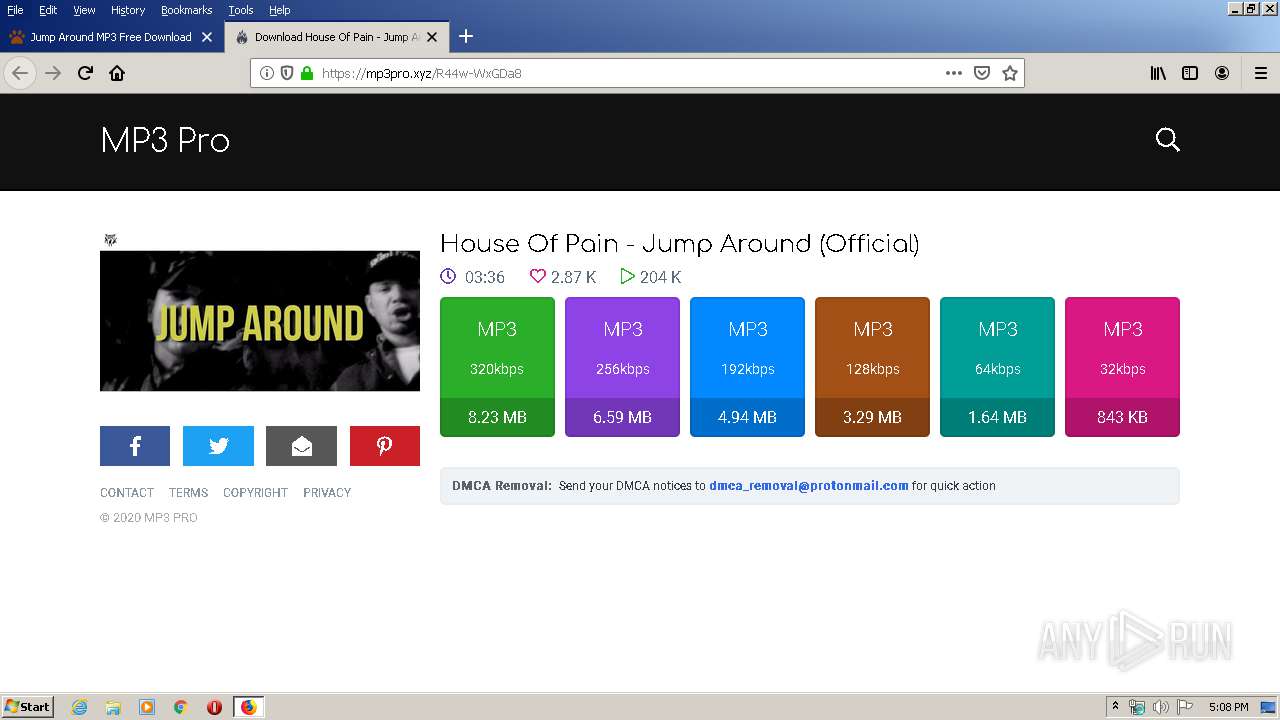
Task: Save page to Pocket icon
Action: coord(982,73)
